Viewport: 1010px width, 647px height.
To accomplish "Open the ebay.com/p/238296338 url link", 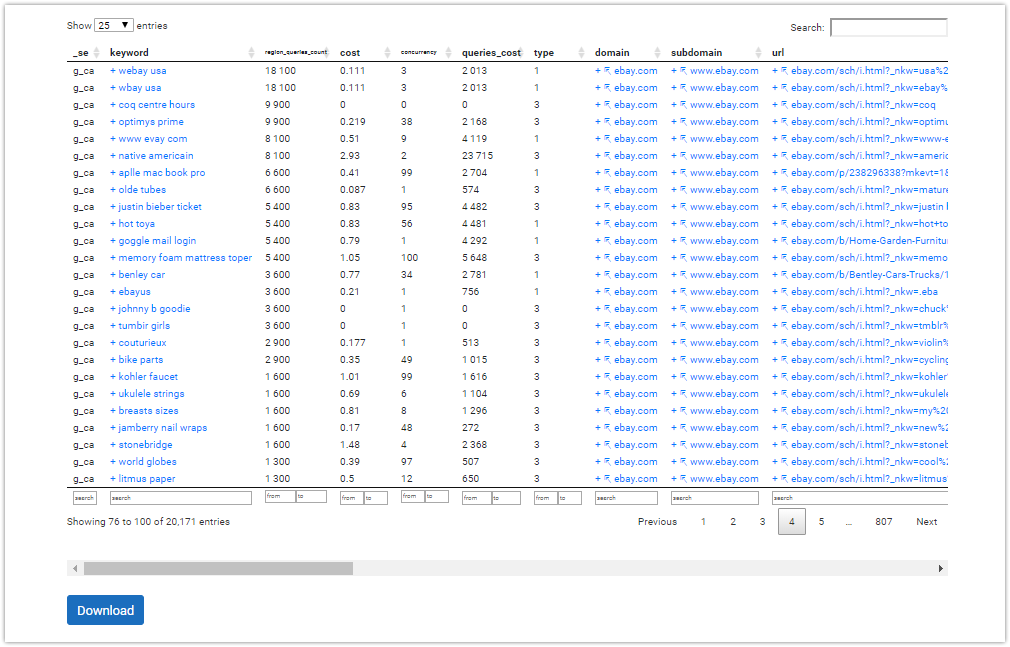I will [869, 173].
